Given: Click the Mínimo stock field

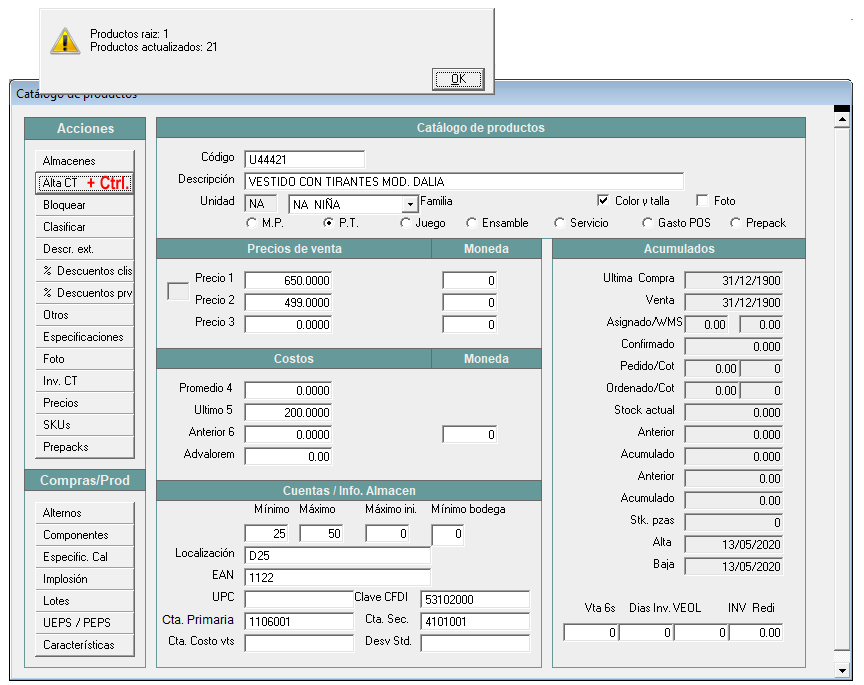Looking at the screenshot, I should [x=266, y=533].
